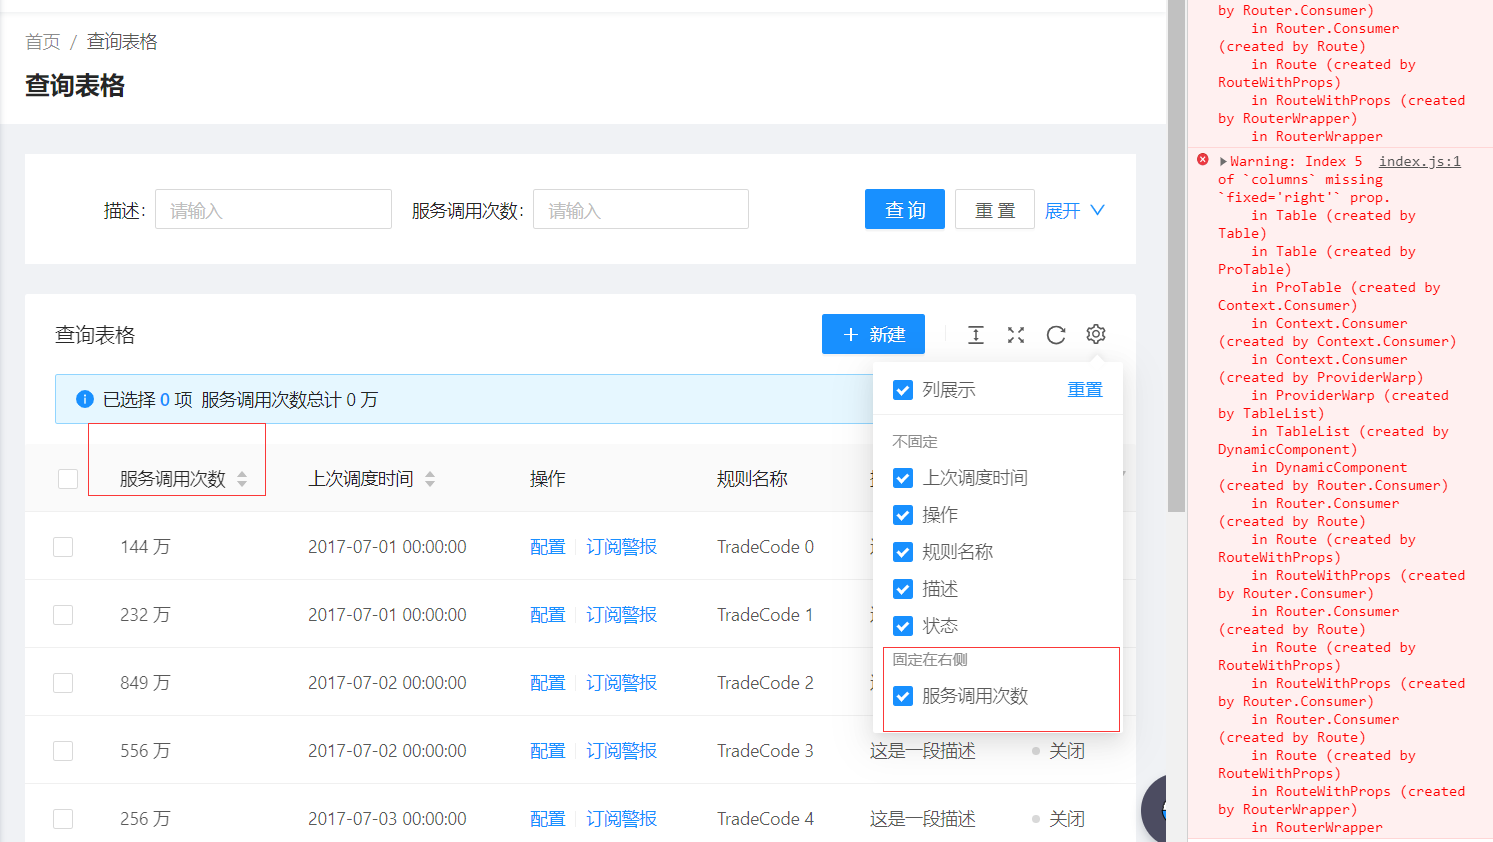1493x842 pixels.
Task: Open 配置 link for TradeCode 0
Action: pos(547,546)
